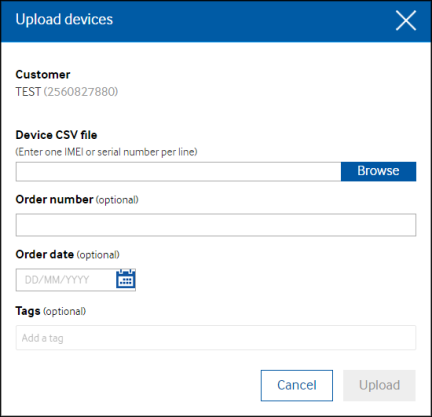
Task: Open the Order date calendar picker
Action: (x=126, y=279)
